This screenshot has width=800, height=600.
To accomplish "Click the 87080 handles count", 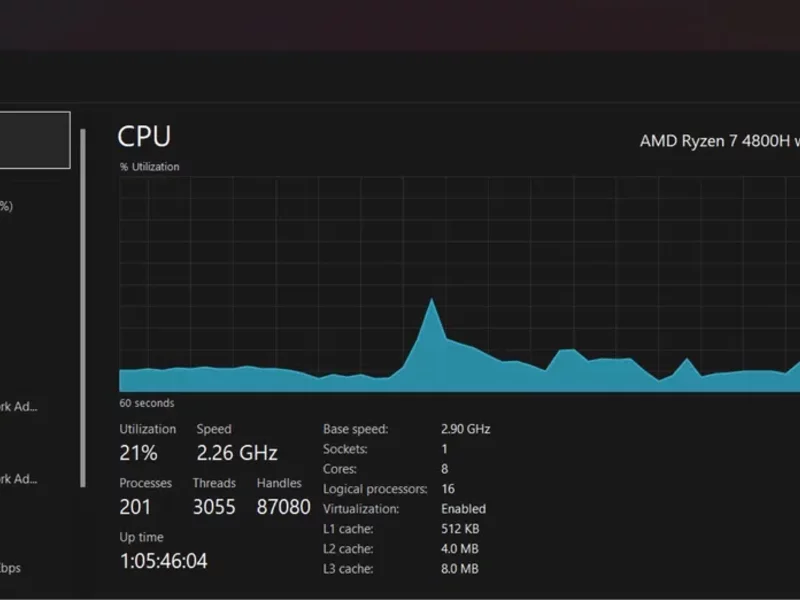I will [x=283, y=507].
